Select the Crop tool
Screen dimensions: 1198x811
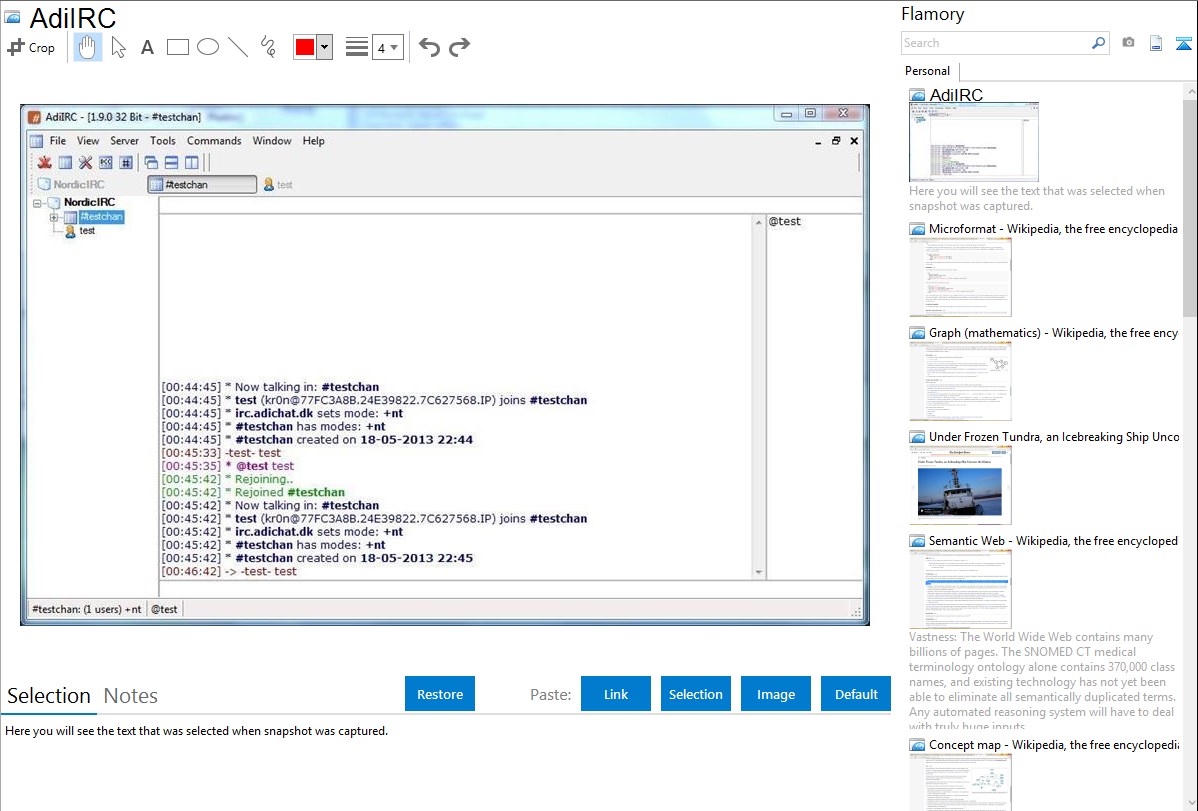(31, 47)
